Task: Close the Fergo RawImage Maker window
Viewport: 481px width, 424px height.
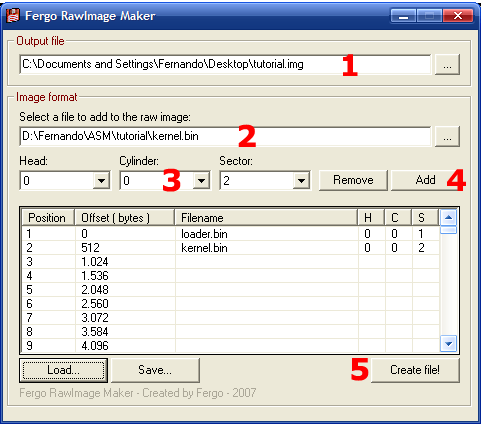Action: pos(458,16)
